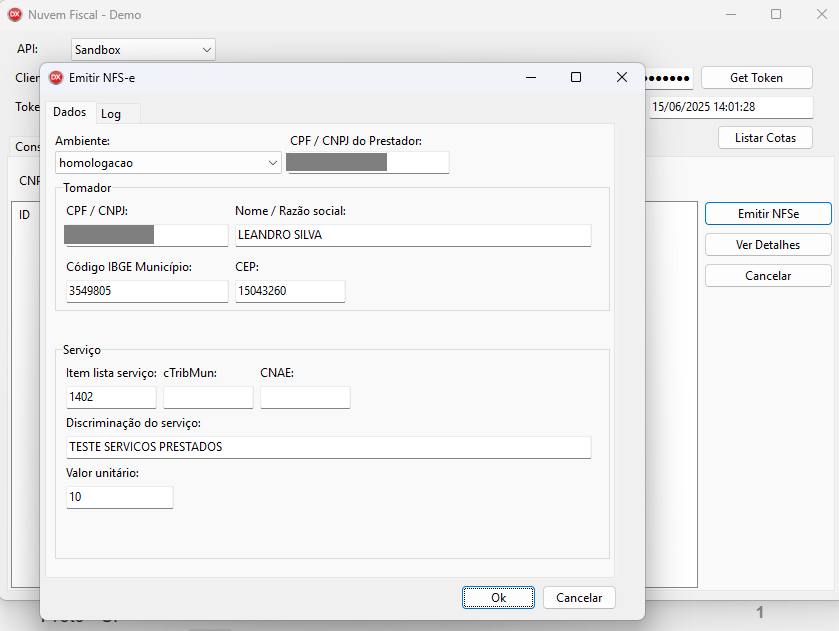This screenshot has height=631, width=839.
Task: Select the Discriminação do serviço field
Action: pyautogui.click(x=328, y=447)
